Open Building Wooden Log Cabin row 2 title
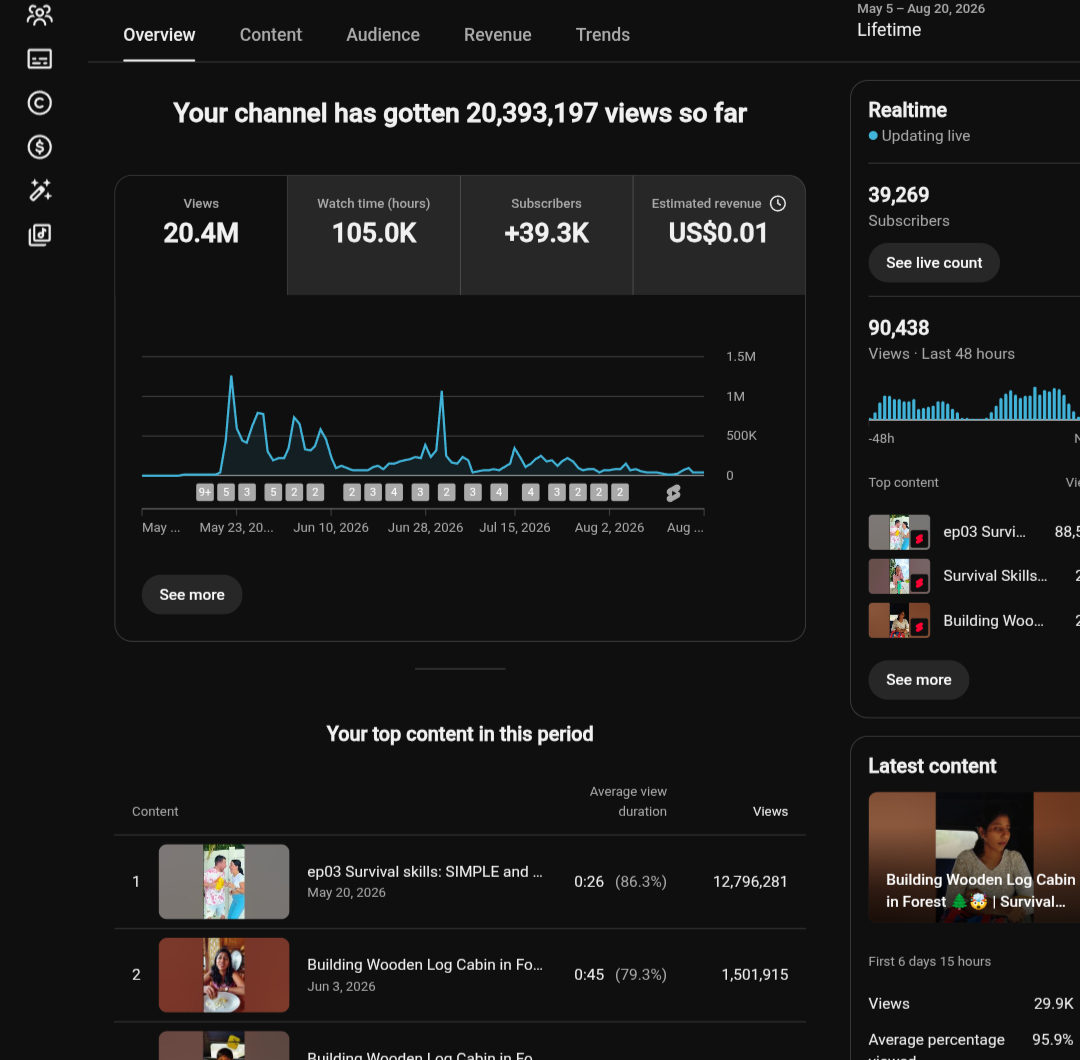Viewport: 1080px width, 1060px height. pos(425,965)
